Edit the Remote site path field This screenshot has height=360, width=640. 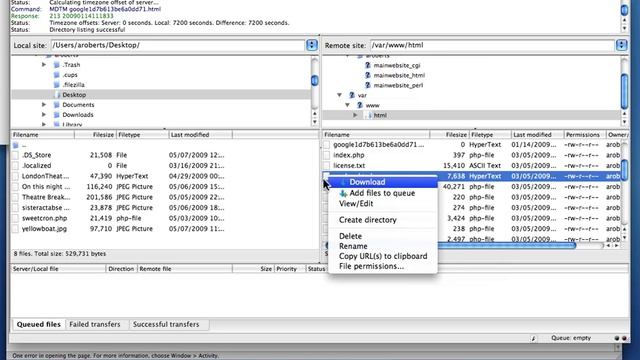pyautogui.click(x=492, y=45)
